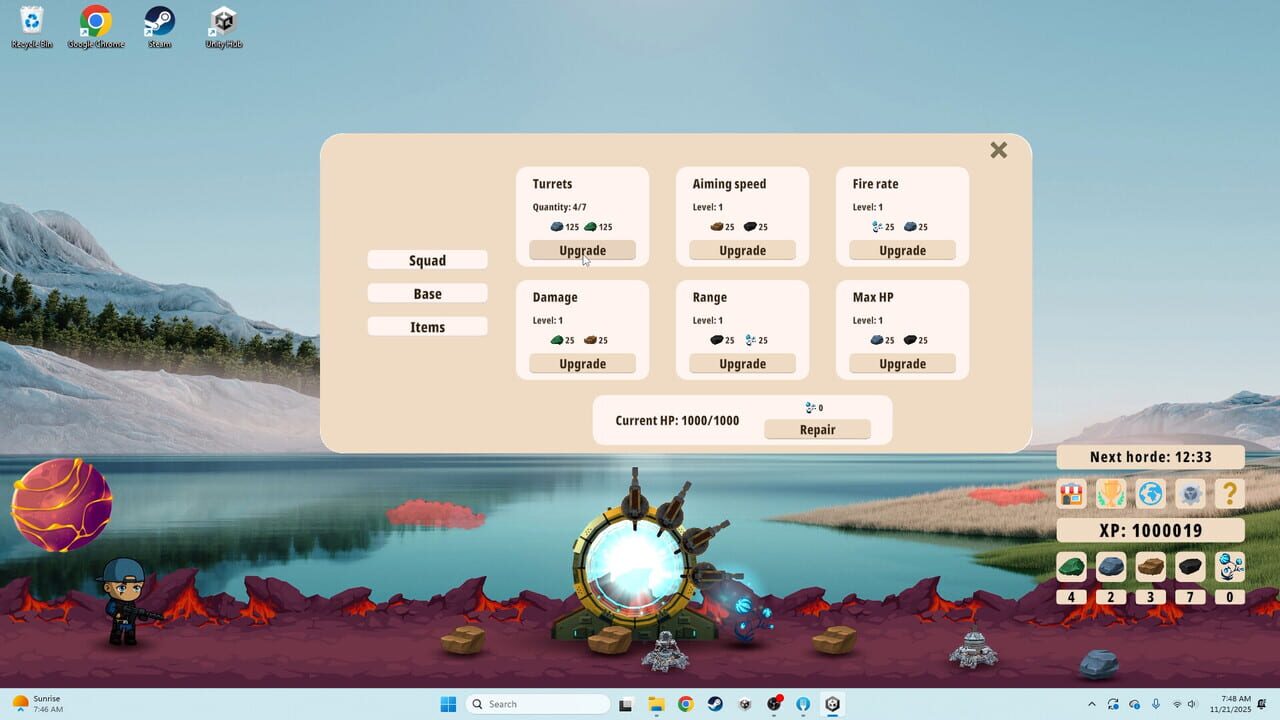Click the Next horde countdown timer
This screenshot has height=720, width=1280.
point(1151,456)
